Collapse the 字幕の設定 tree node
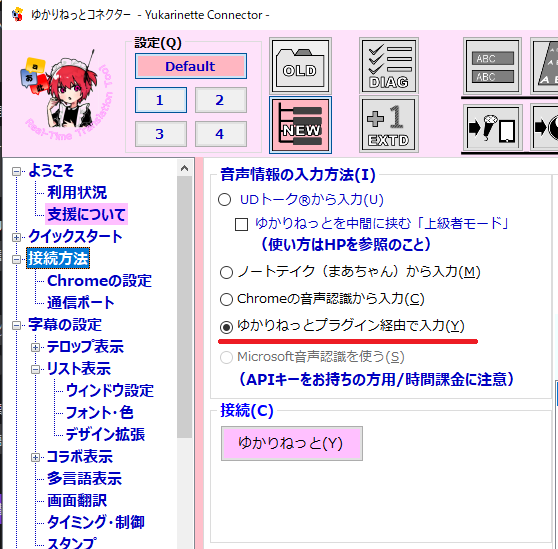 [x=16, y=325]
